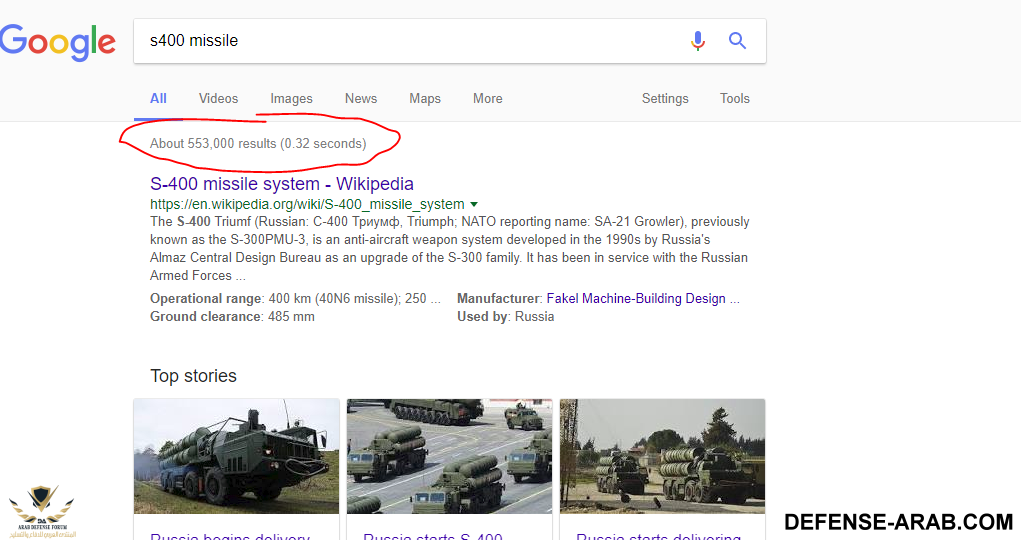Click the Google logo

57,42
